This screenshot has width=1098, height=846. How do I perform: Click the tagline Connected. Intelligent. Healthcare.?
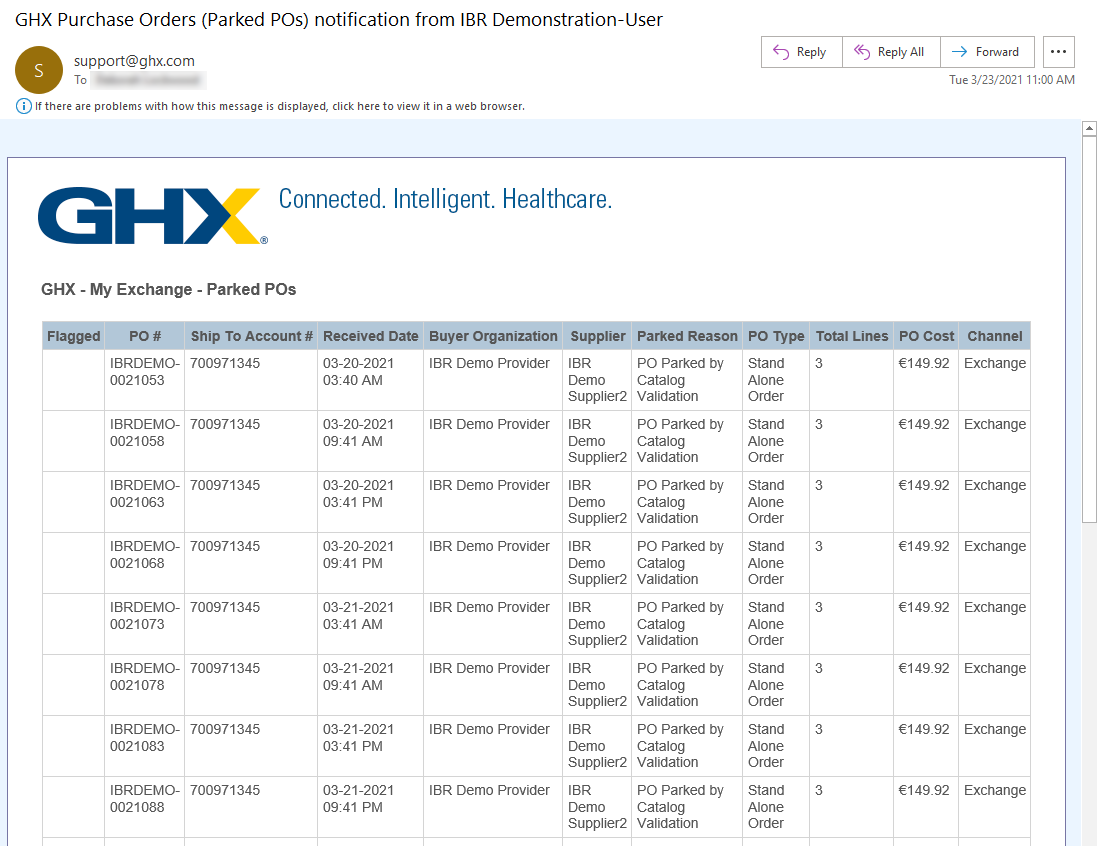coord(445,200)
